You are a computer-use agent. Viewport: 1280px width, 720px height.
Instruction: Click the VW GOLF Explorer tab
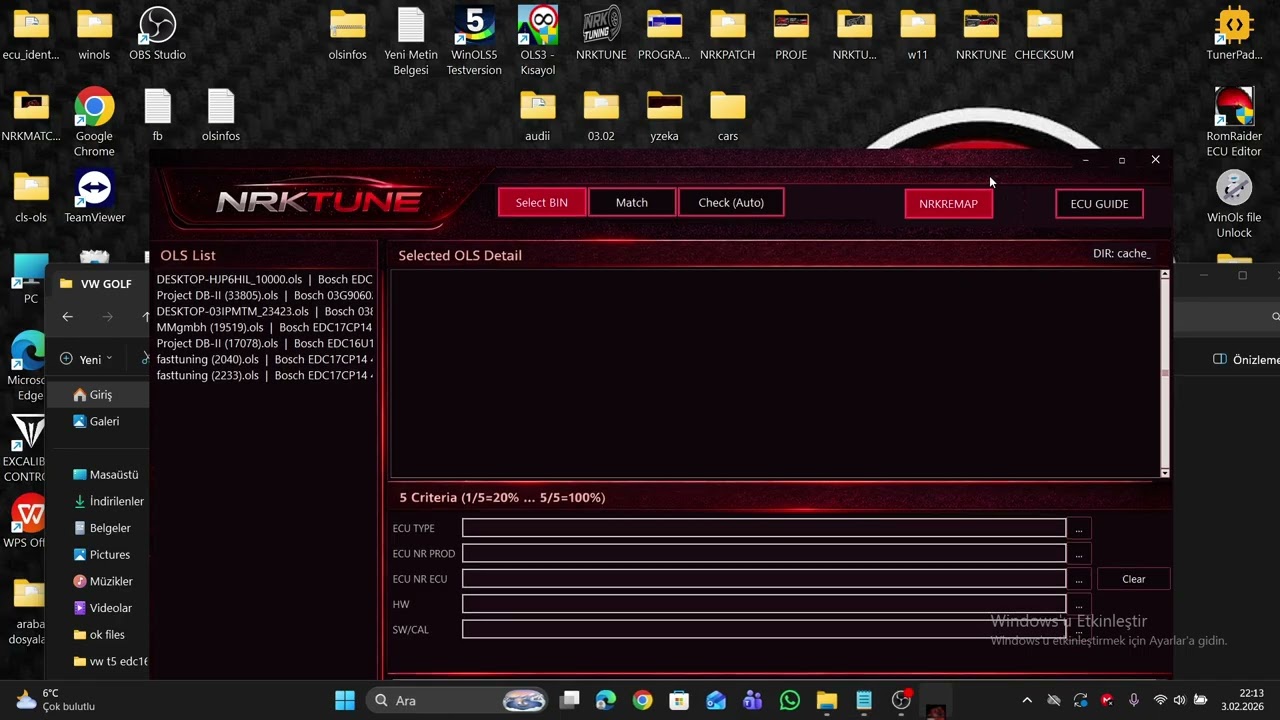coord(98,284)
